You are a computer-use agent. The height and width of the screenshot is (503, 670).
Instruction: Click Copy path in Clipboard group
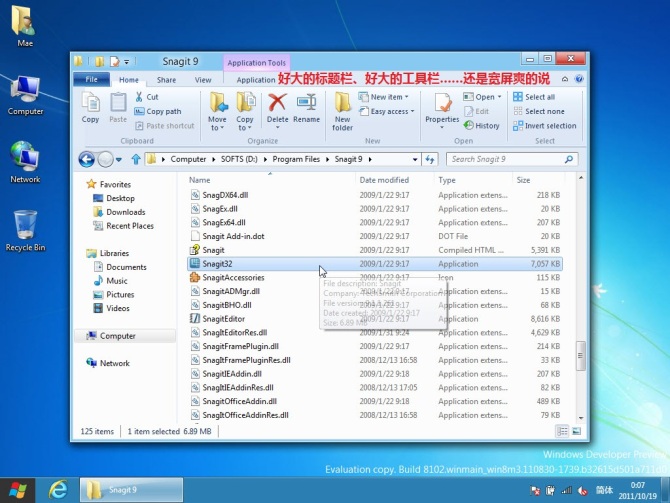pos(158,112)
